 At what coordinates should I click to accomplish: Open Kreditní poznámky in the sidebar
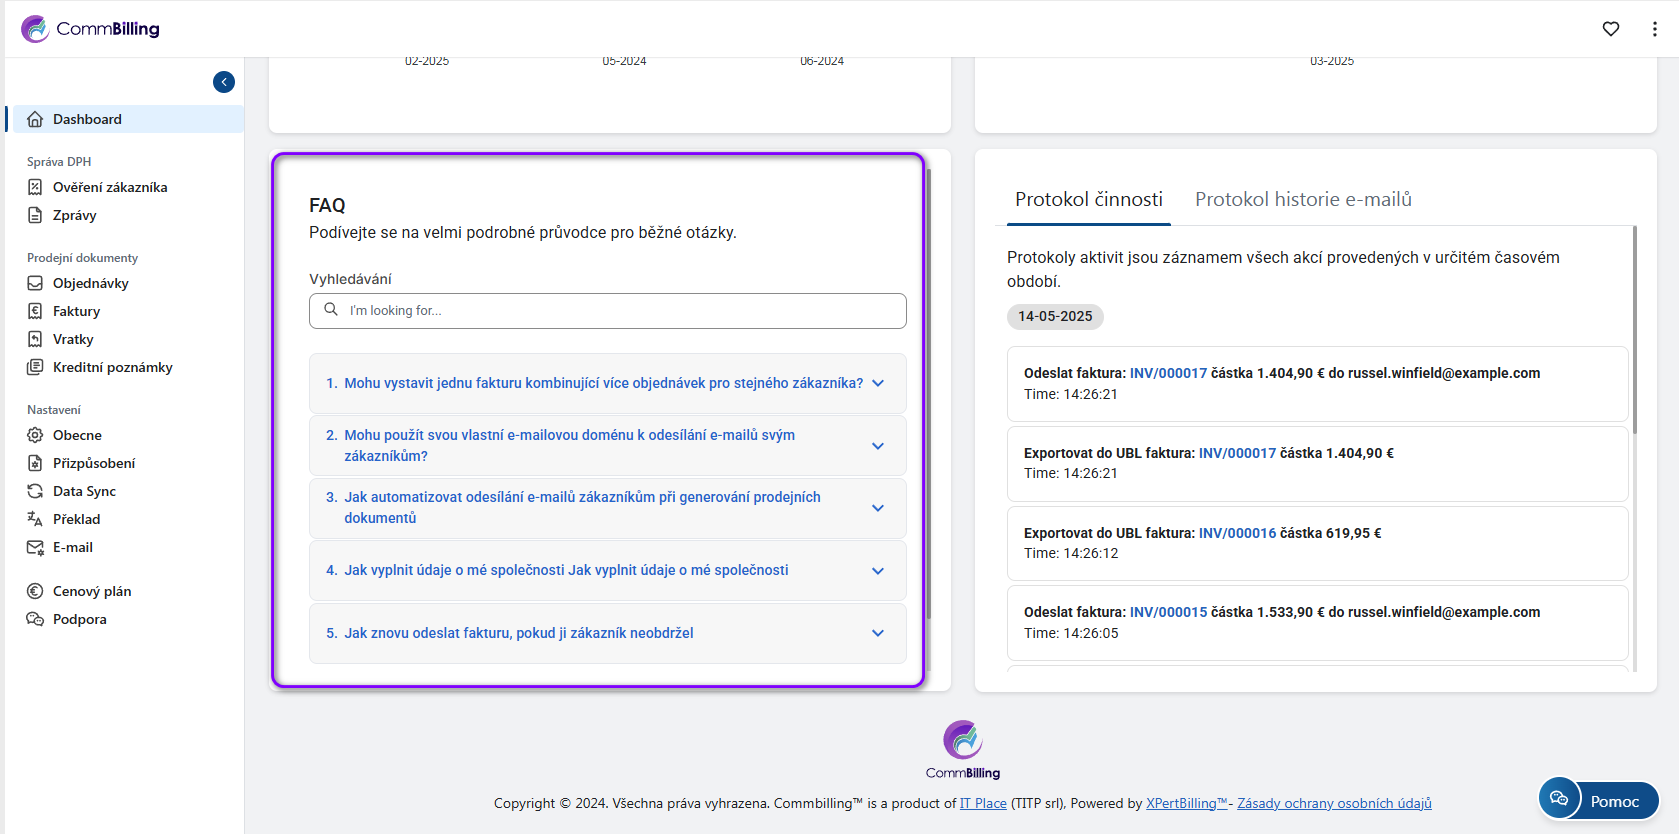112,367
